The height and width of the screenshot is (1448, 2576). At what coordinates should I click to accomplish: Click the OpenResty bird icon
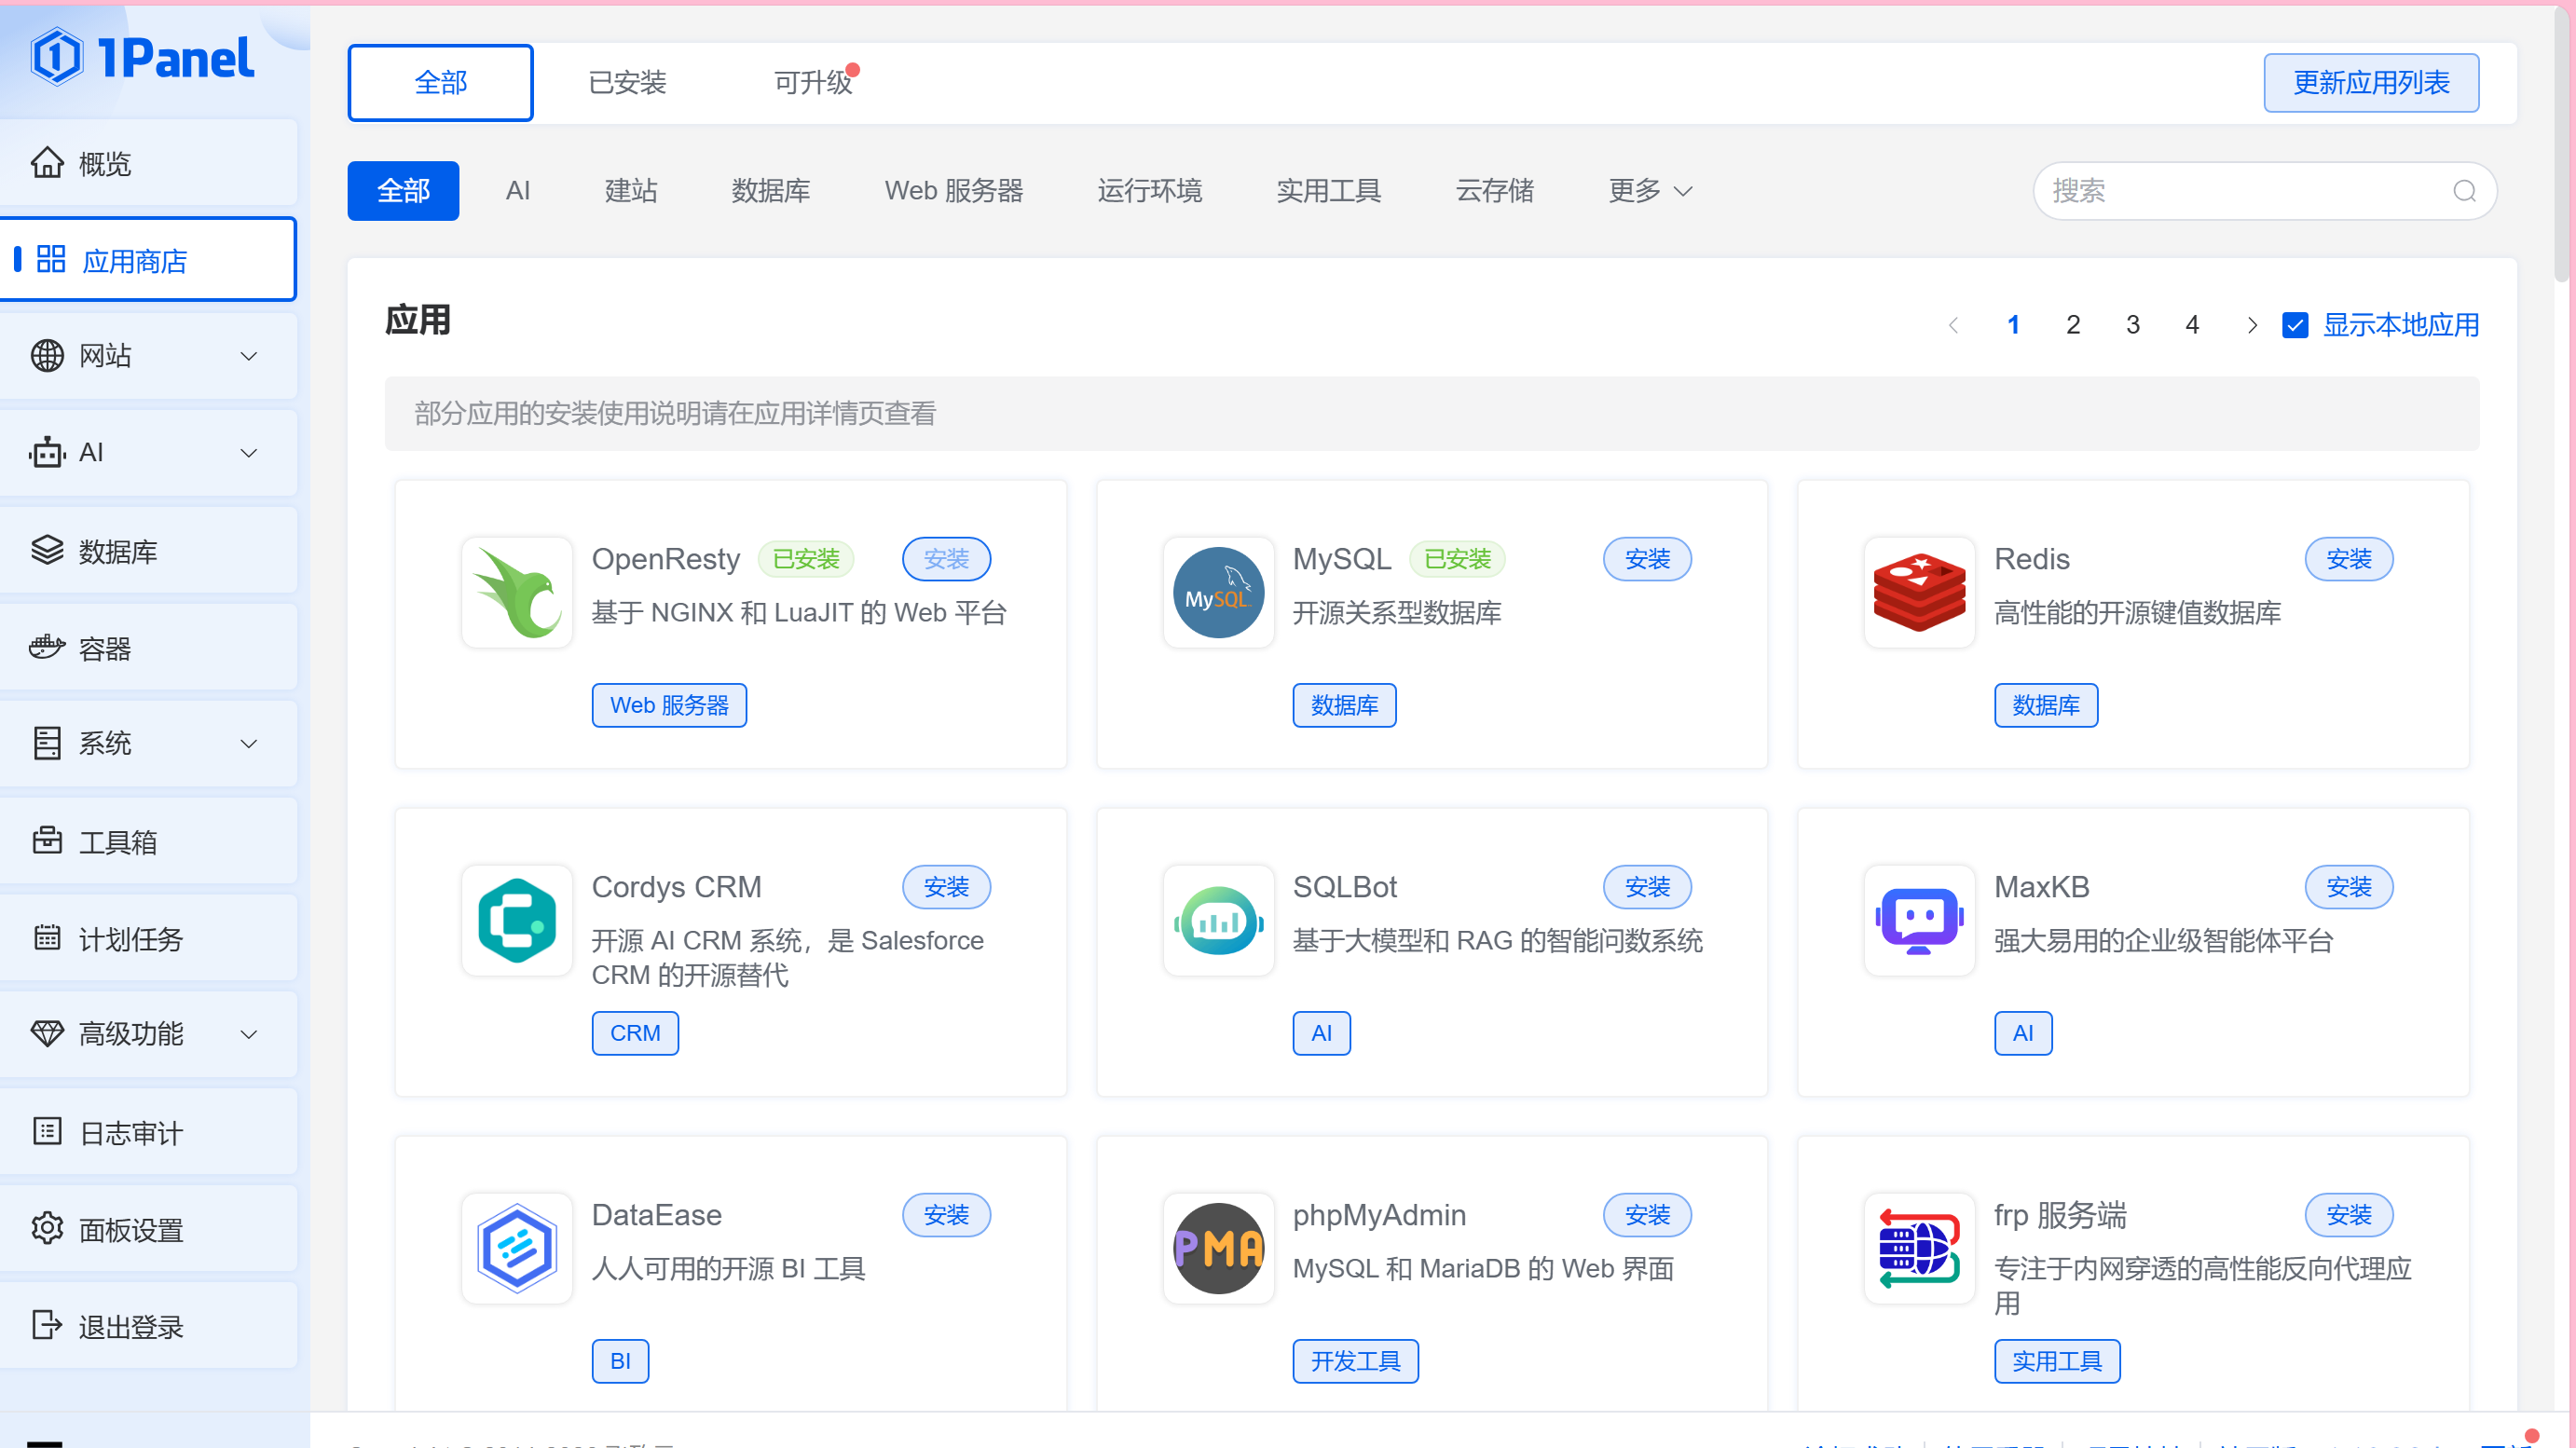[x=517, y=593]
